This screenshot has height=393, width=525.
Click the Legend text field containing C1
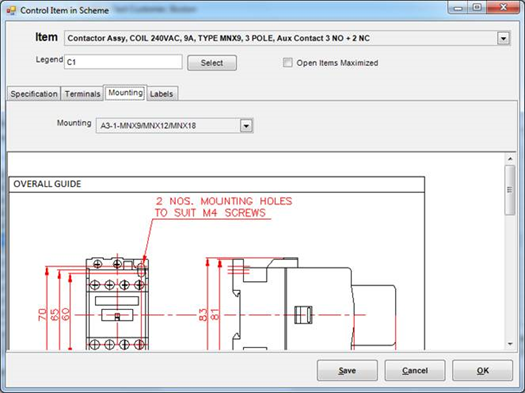(123, 62)
